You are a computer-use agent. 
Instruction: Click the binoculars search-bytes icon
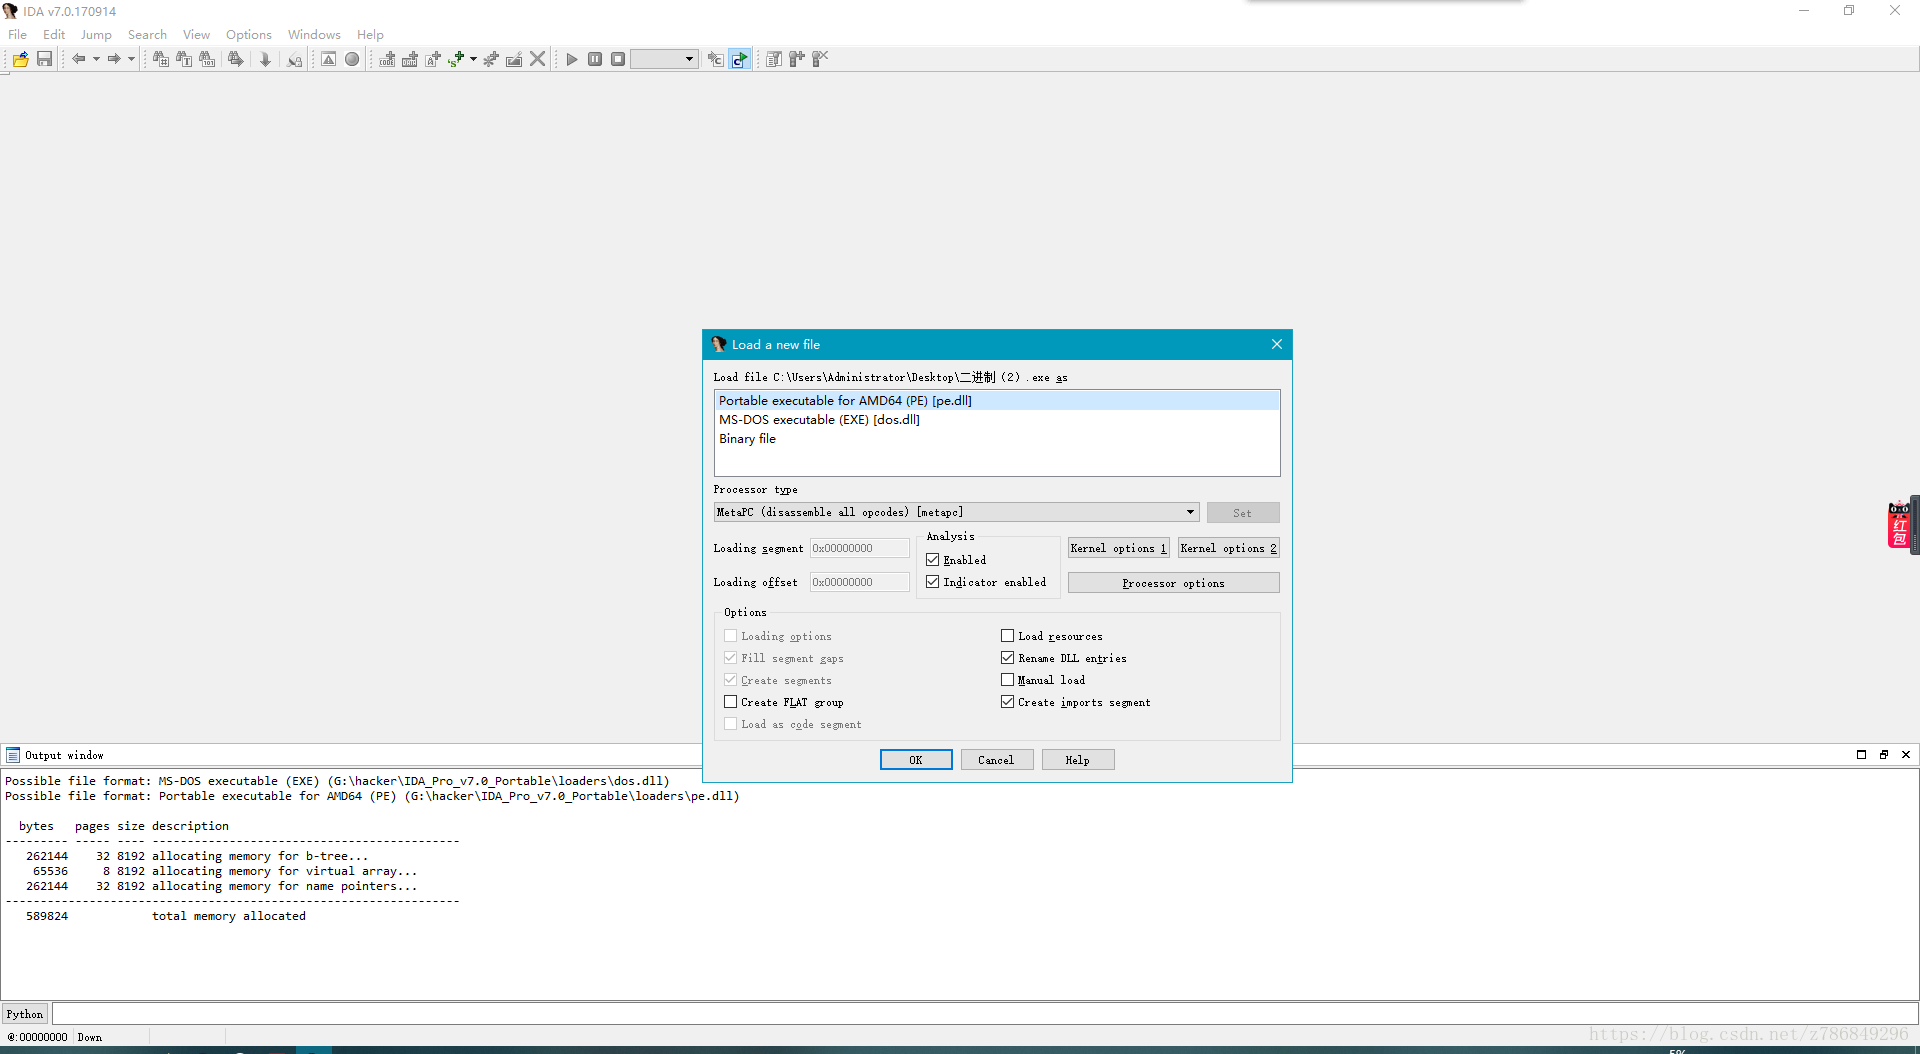point(207,60)
